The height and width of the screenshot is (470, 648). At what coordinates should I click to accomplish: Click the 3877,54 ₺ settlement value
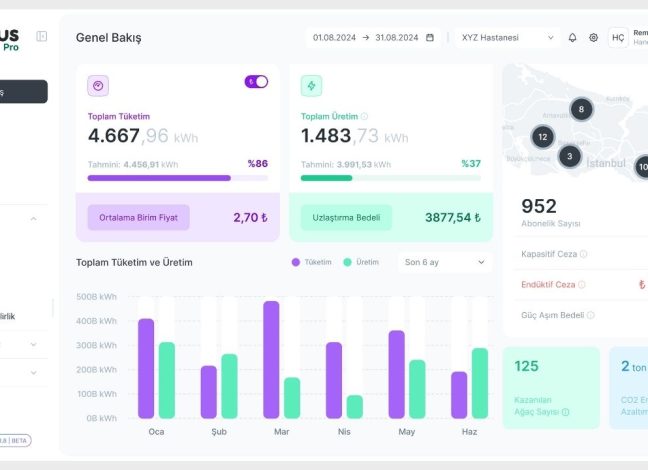click(x=453, y=217)
